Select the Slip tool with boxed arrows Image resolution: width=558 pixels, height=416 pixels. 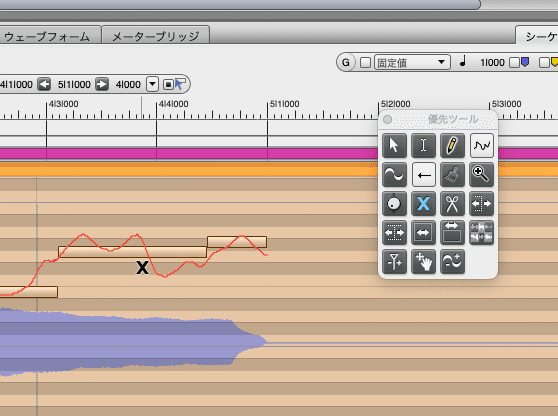click(423, 233)
